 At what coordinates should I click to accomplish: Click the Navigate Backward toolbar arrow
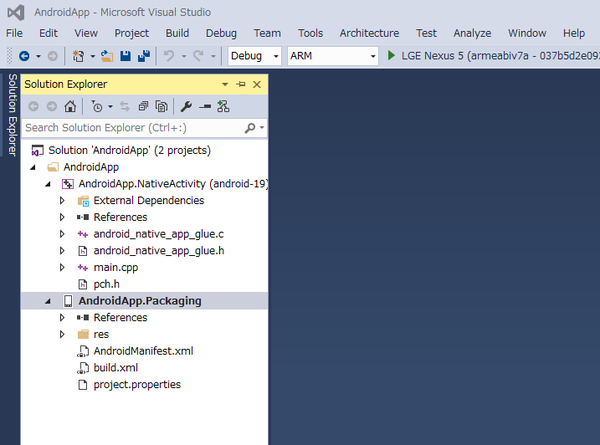pyautogui.click(x=24, y=56)
